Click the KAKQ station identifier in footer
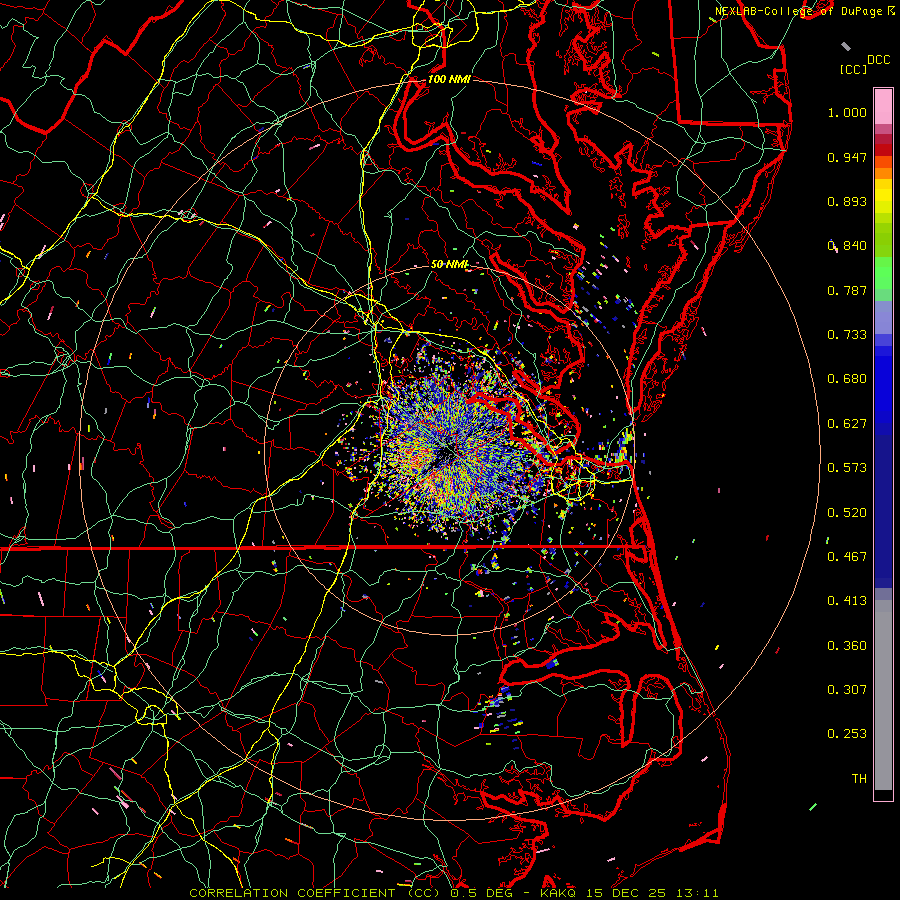 tap(559, 893)
